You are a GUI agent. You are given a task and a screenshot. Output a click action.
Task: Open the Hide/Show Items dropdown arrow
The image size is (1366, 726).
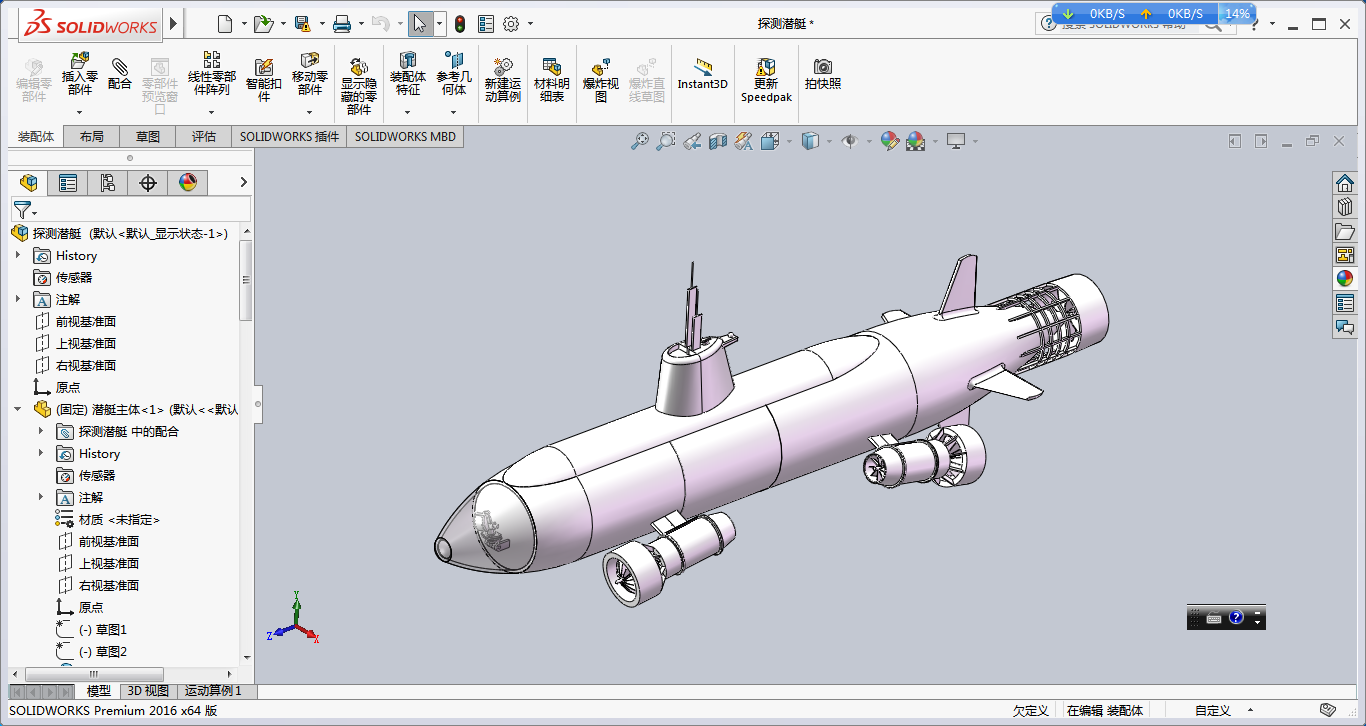pyautogui.click(x=868, y=142)
